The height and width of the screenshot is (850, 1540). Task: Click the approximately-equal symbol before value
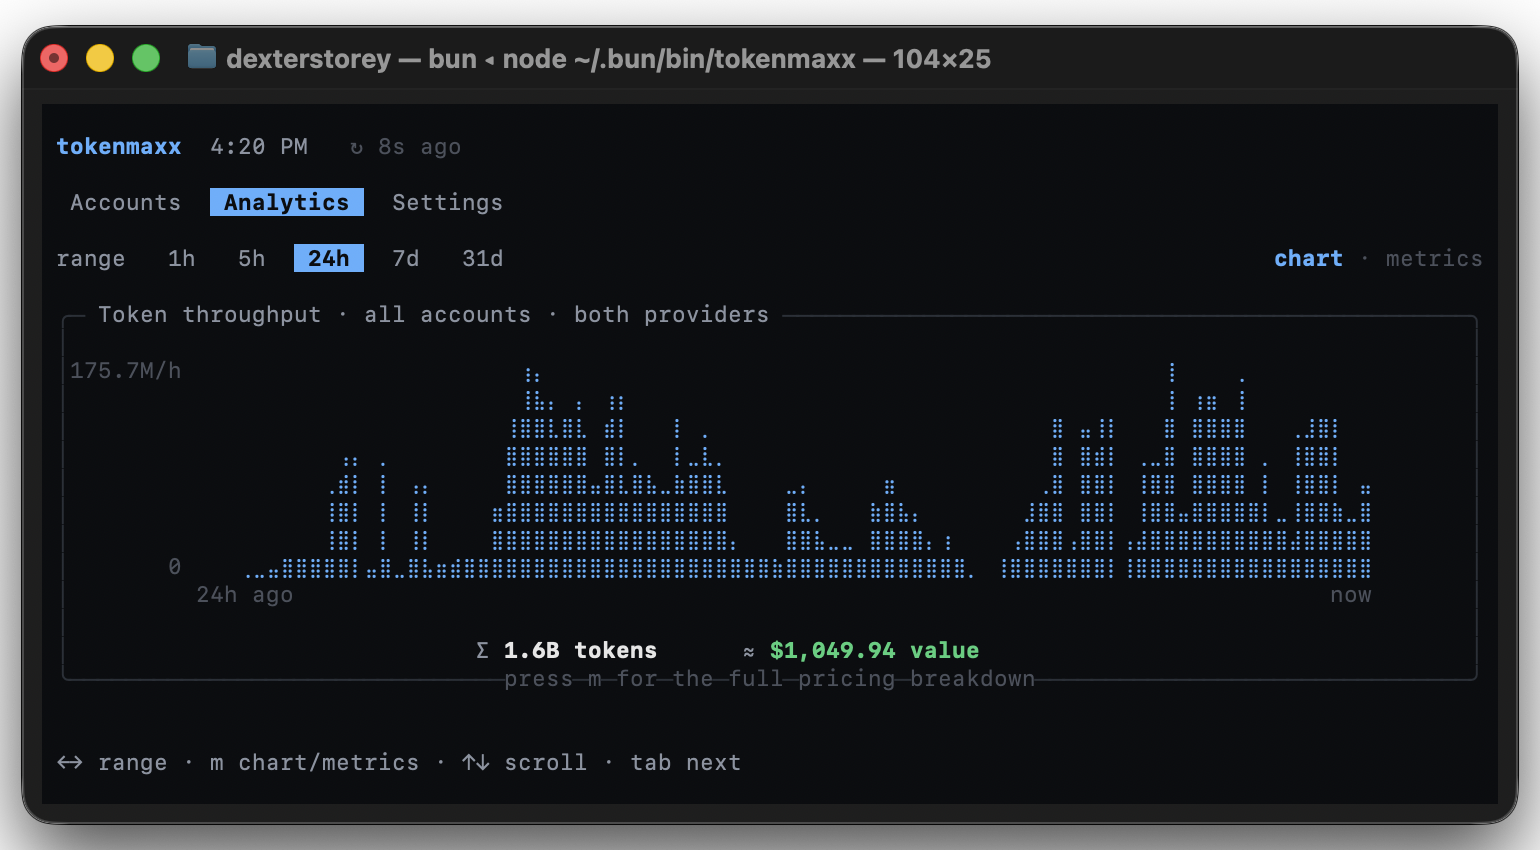(748, 651)
